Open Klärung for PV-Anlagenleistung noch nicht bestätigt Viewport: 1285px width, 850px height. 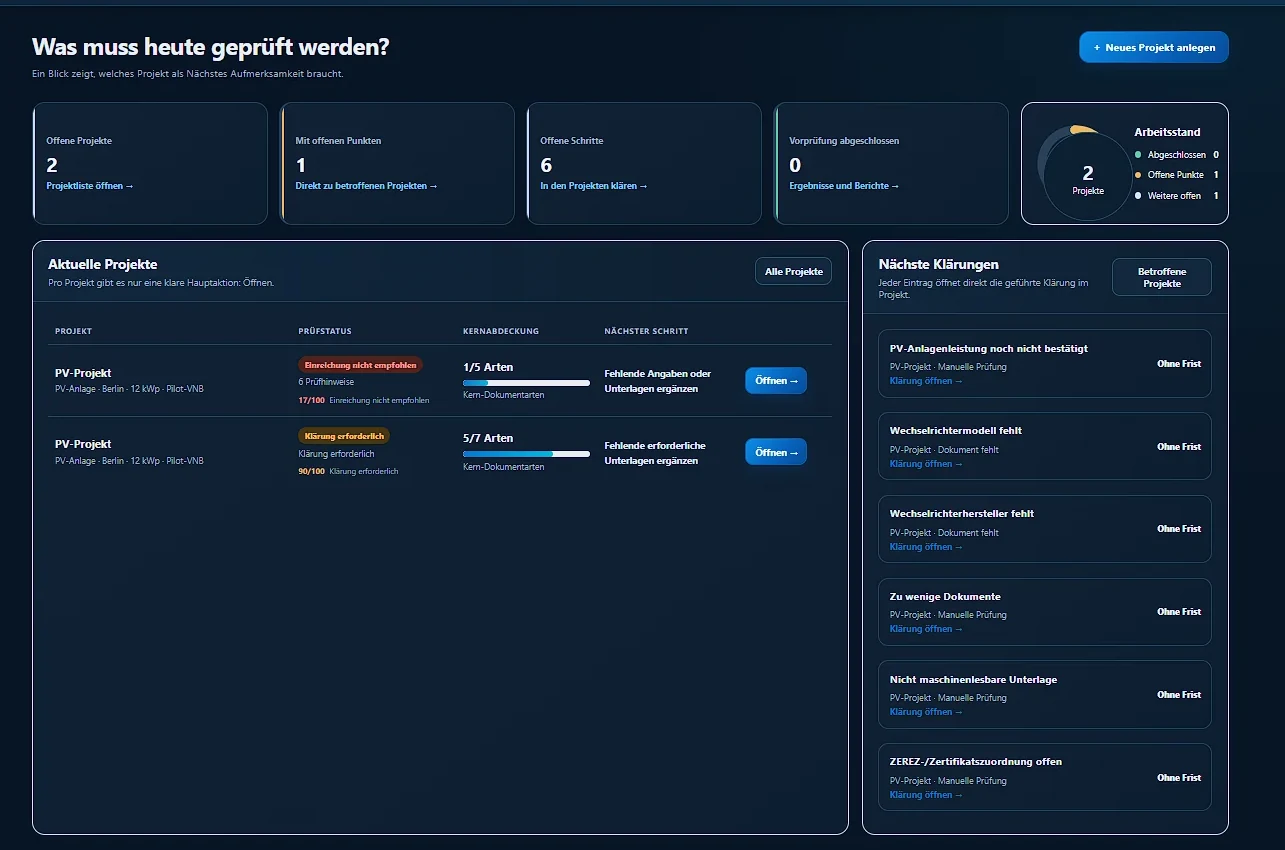tap(926, 381)
